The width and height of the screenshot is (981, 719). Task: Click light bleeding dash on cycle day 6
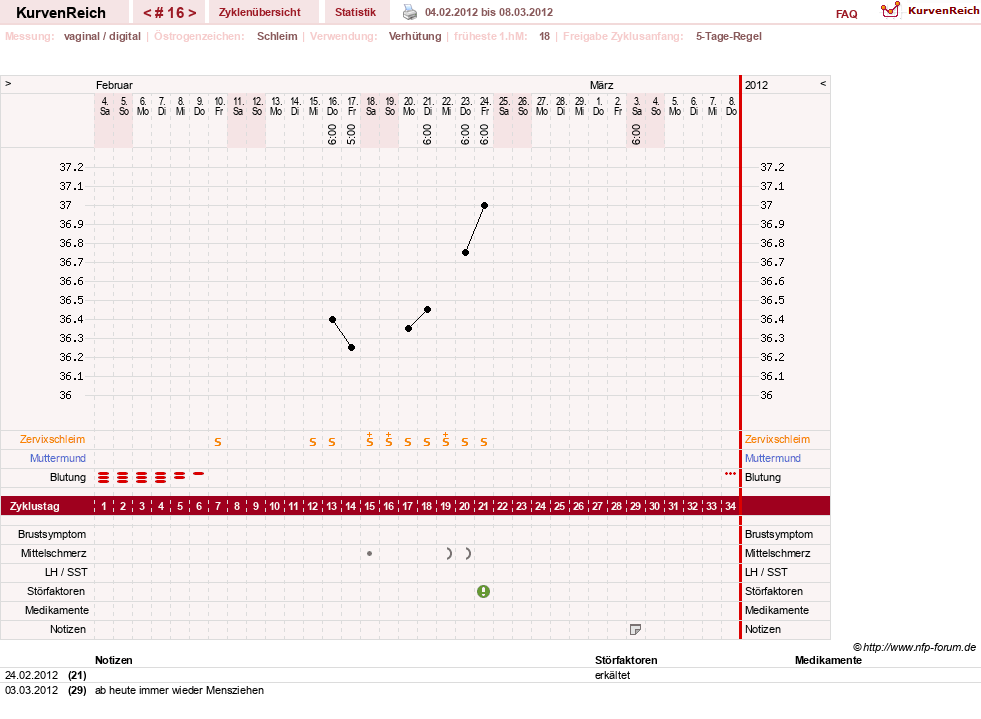(198, 474)
